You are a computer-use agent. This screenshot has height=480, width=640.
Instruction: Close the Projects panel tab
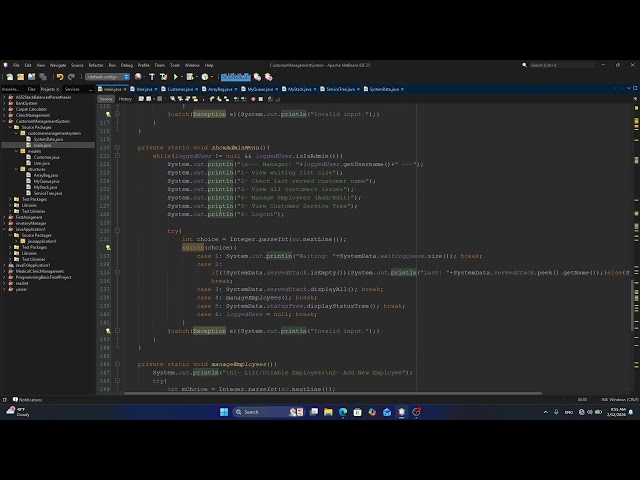pyautogui.click(x=58, y=89)
